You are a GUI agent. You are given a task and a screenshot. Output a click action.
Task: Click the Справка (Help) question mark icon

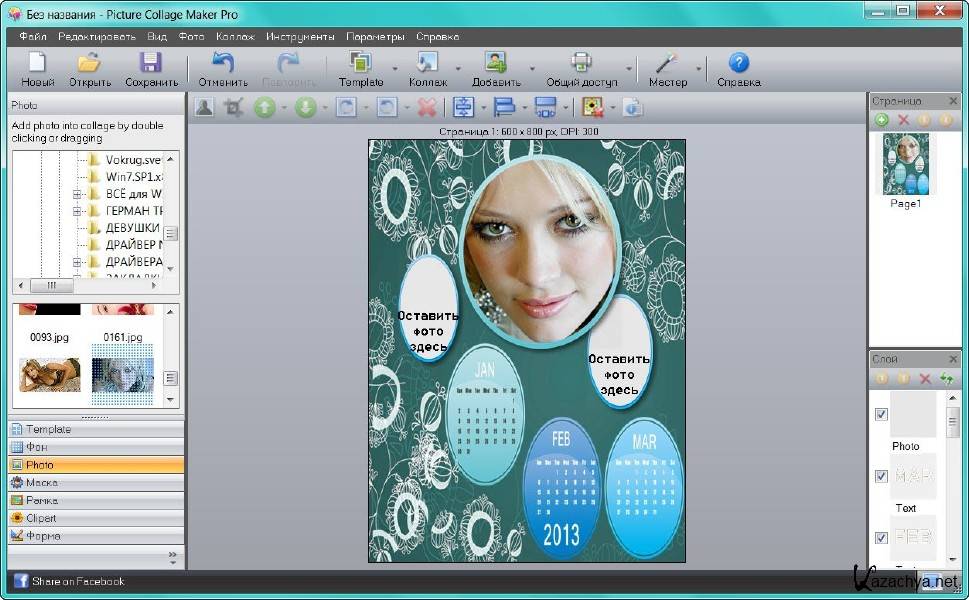pyautogui.click(x=738, y=64)
